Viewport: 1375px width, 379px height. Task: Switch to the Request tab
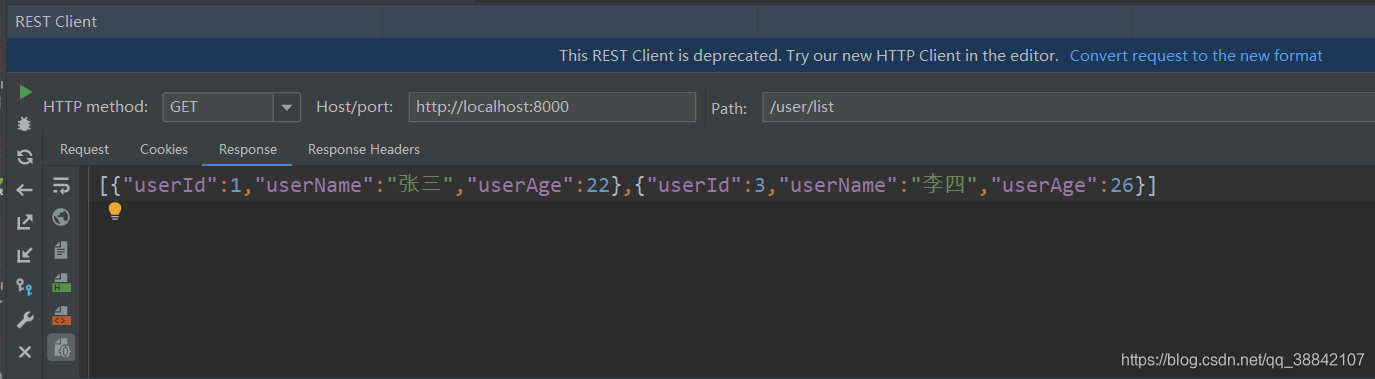[x=84, y=149]
